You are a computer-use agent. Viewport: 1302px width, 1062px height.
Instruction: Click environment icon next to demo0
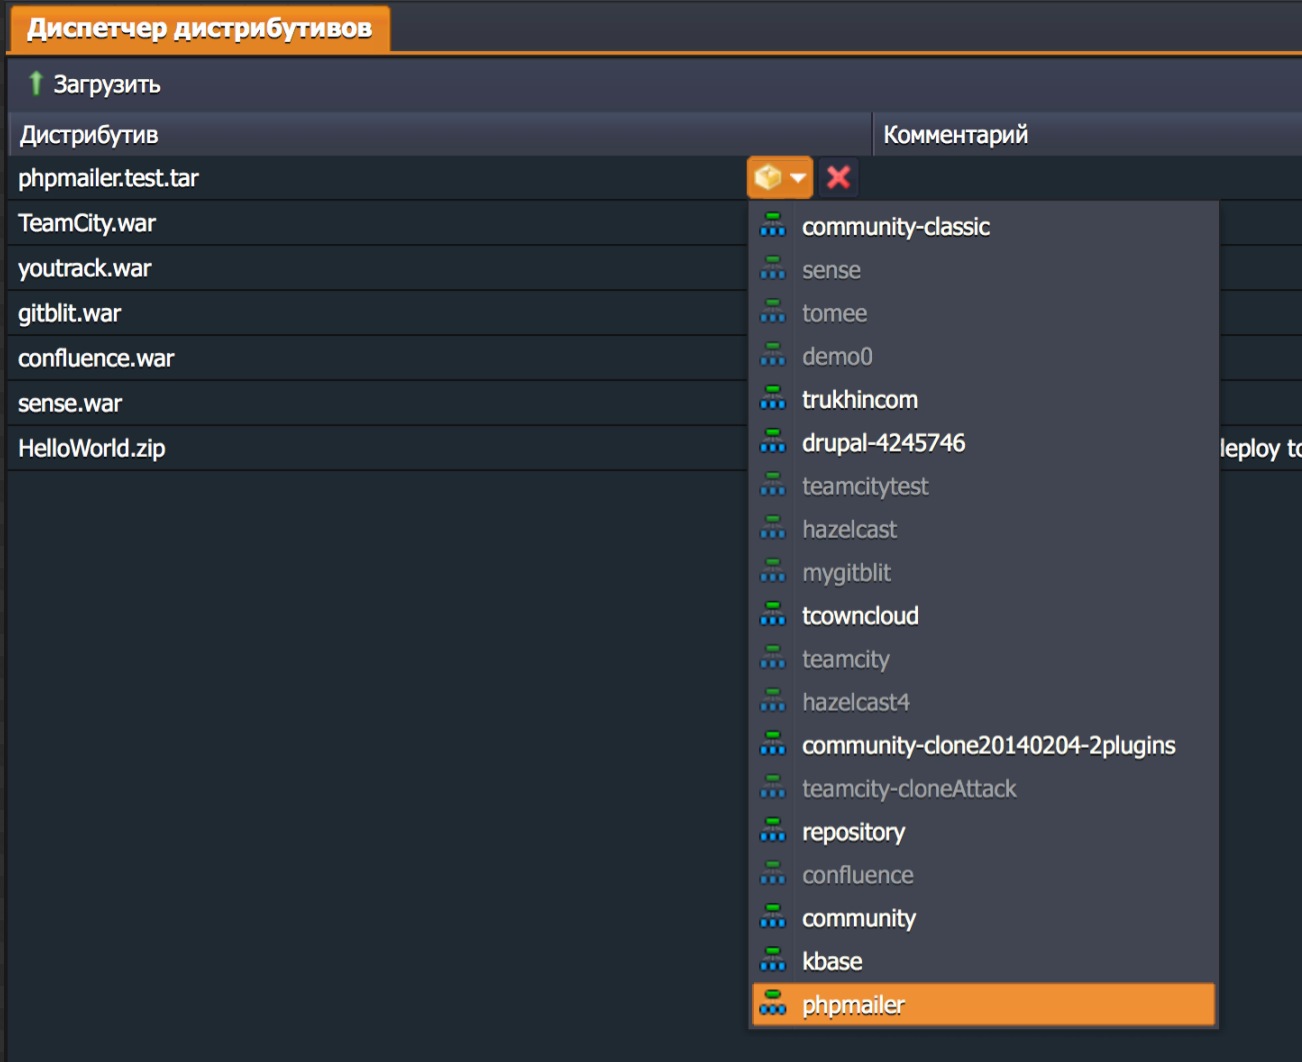pyautogui.click(x=773, y=354)
